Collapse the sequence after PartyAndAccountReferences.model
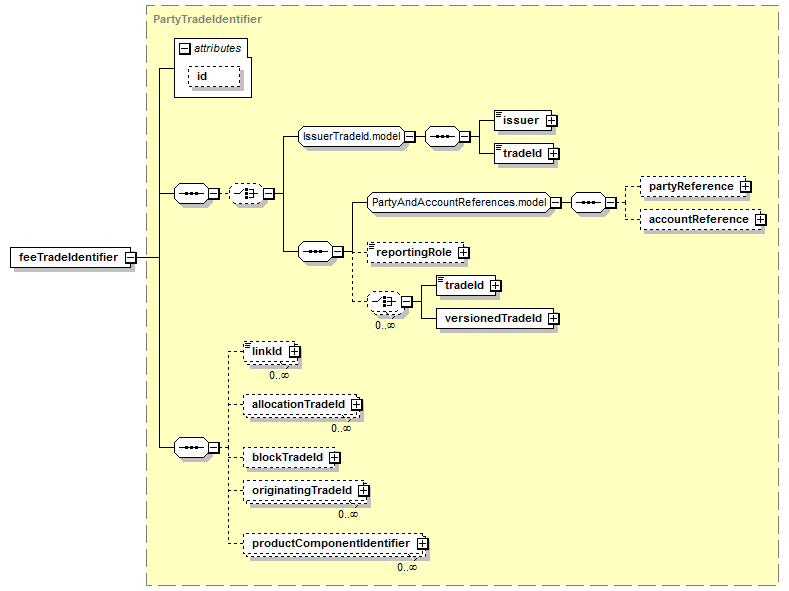This screenshot has width=789, height=591. pyautogui.click(x=610, y=202)
